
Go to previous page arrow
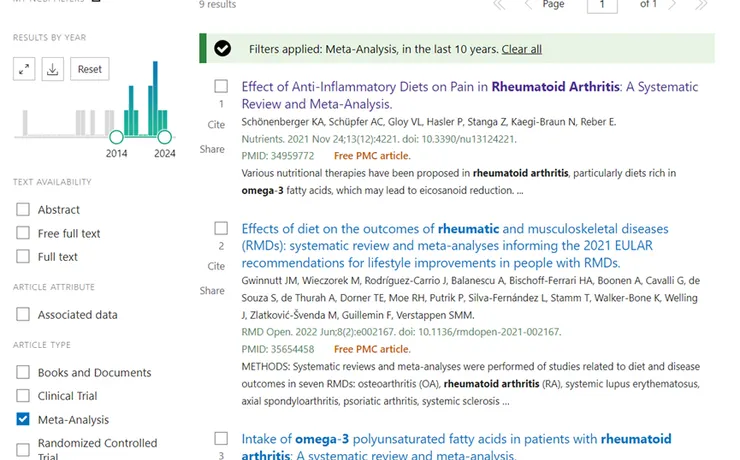[x=528, y=5]
